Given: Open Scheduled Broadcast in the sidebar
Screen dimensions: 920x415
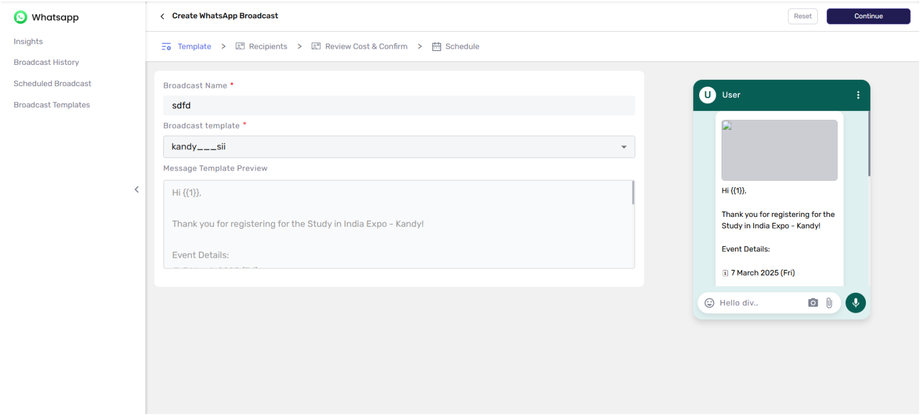Looking at the screenshot, I should (52, 83).
